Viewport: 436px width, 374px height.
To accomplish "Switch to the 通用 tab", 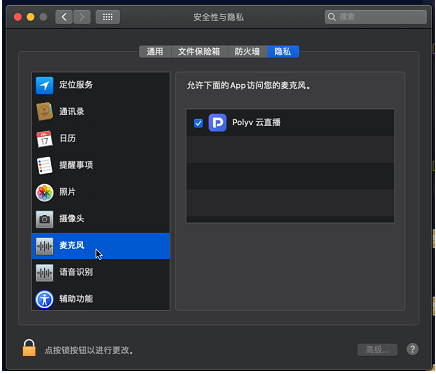I will 155,52.
